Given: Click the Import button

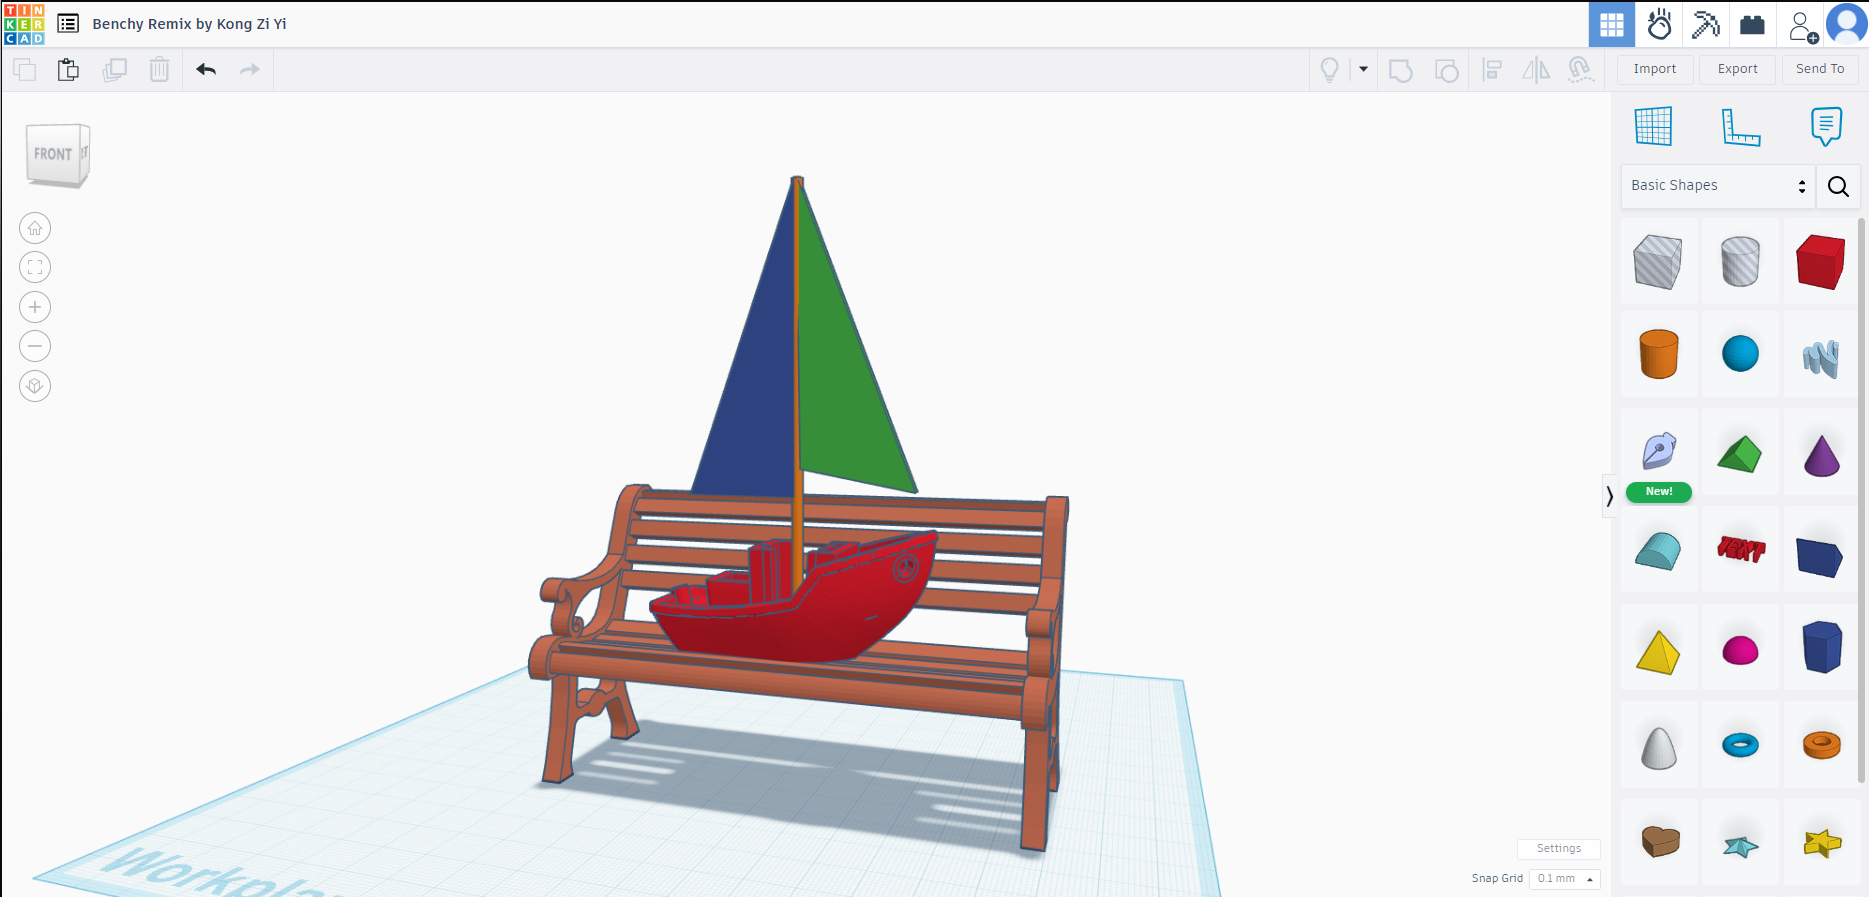Looking at the screenshot, I should (1655, 69).
